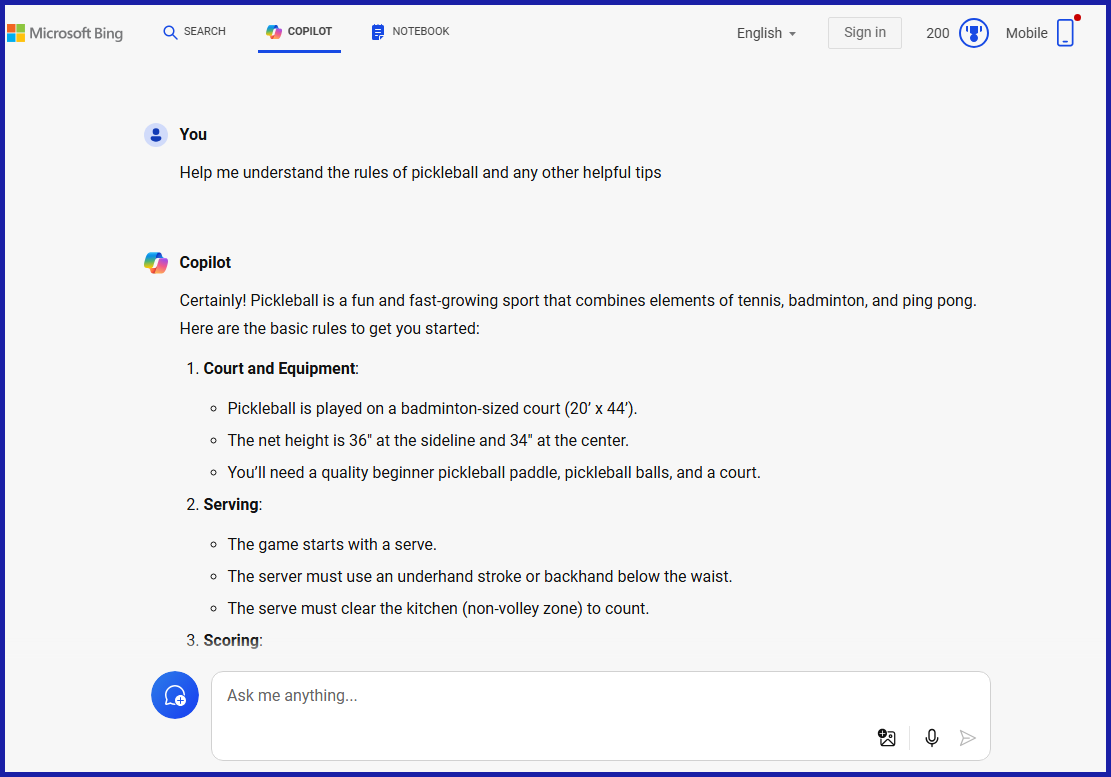This screenshot has height=777, width=1111.
Task: Switch to the Copilot tab
Action: point(299,32)
